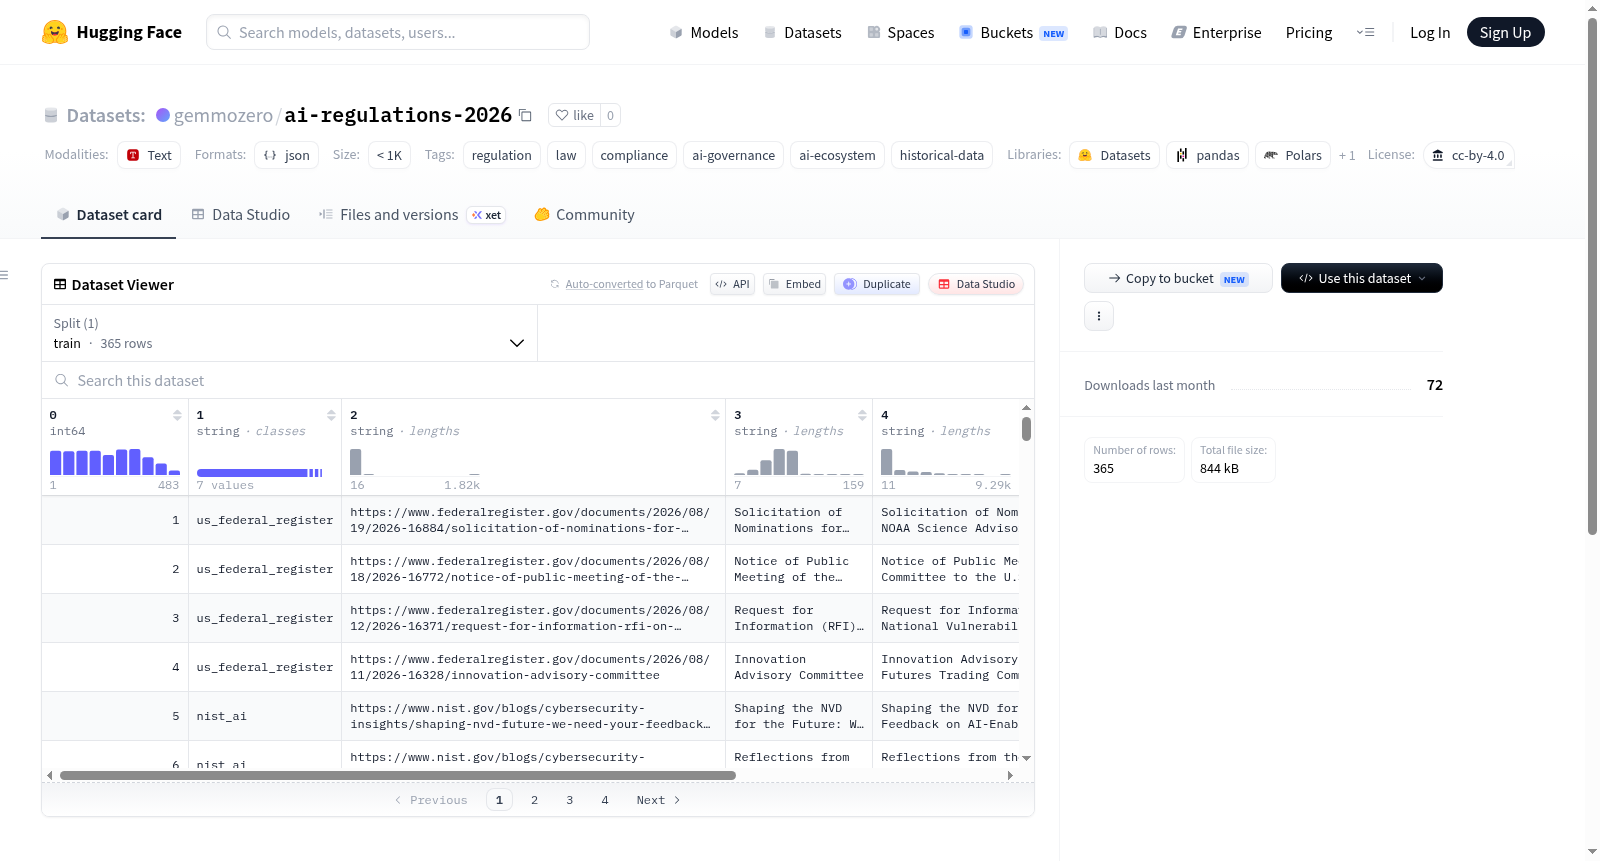Expand the +1 more libraries
This screenshot has width=1600, height=861.
(1347, 156)
